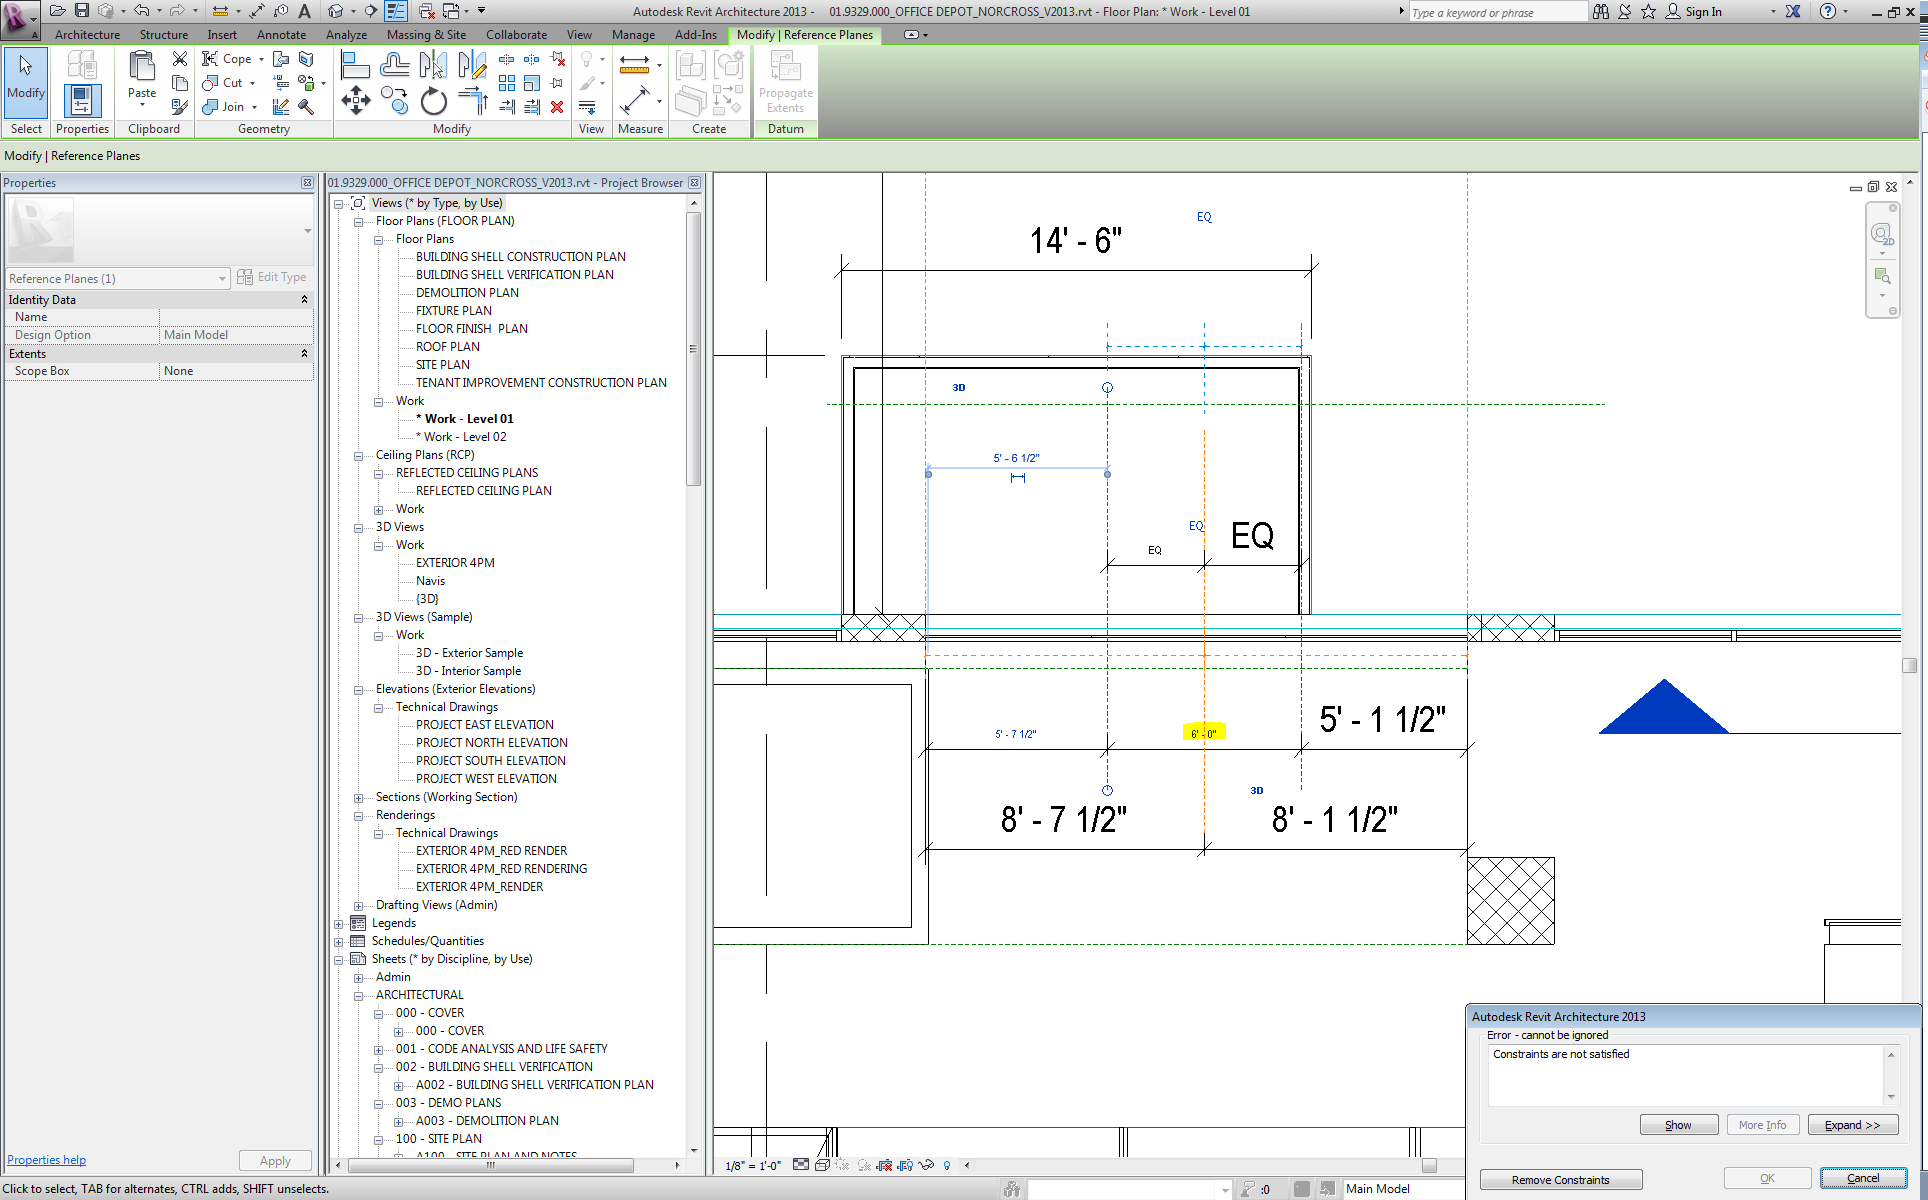The width and height of the screenshot is (1928, 1200).
Task: Toggle the Properties palette button
Action: 82,101
